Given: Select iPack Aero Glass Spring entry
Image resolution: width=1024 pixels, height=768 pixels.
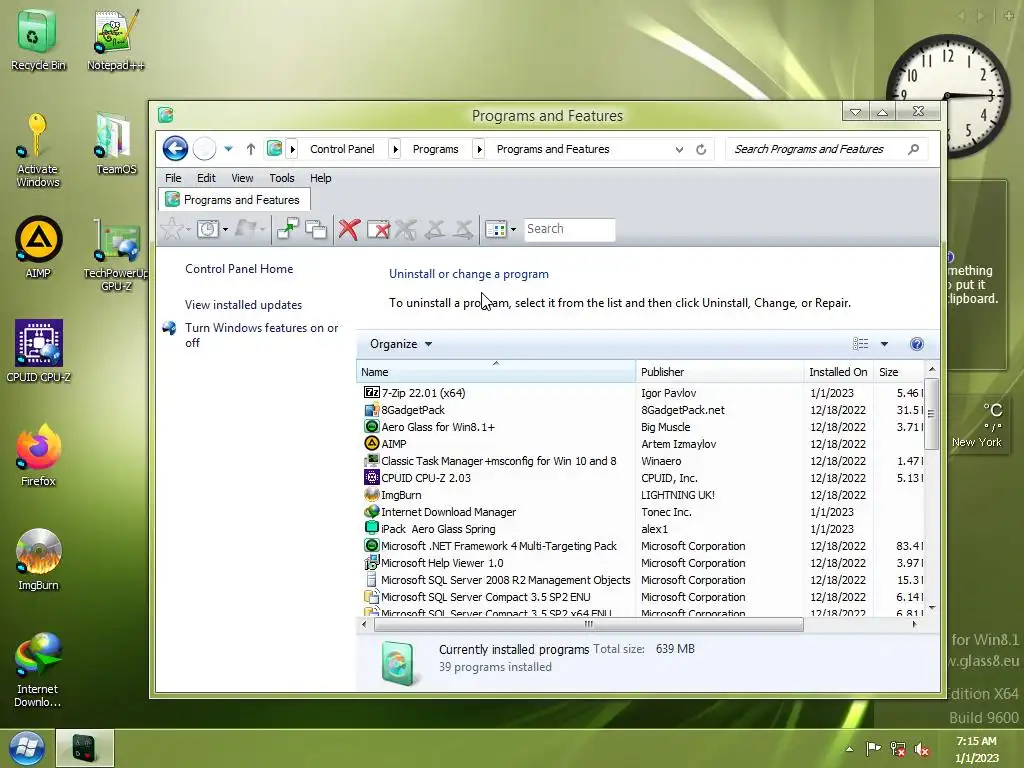Looking at the screenshot, I should (x=438, y=529).
